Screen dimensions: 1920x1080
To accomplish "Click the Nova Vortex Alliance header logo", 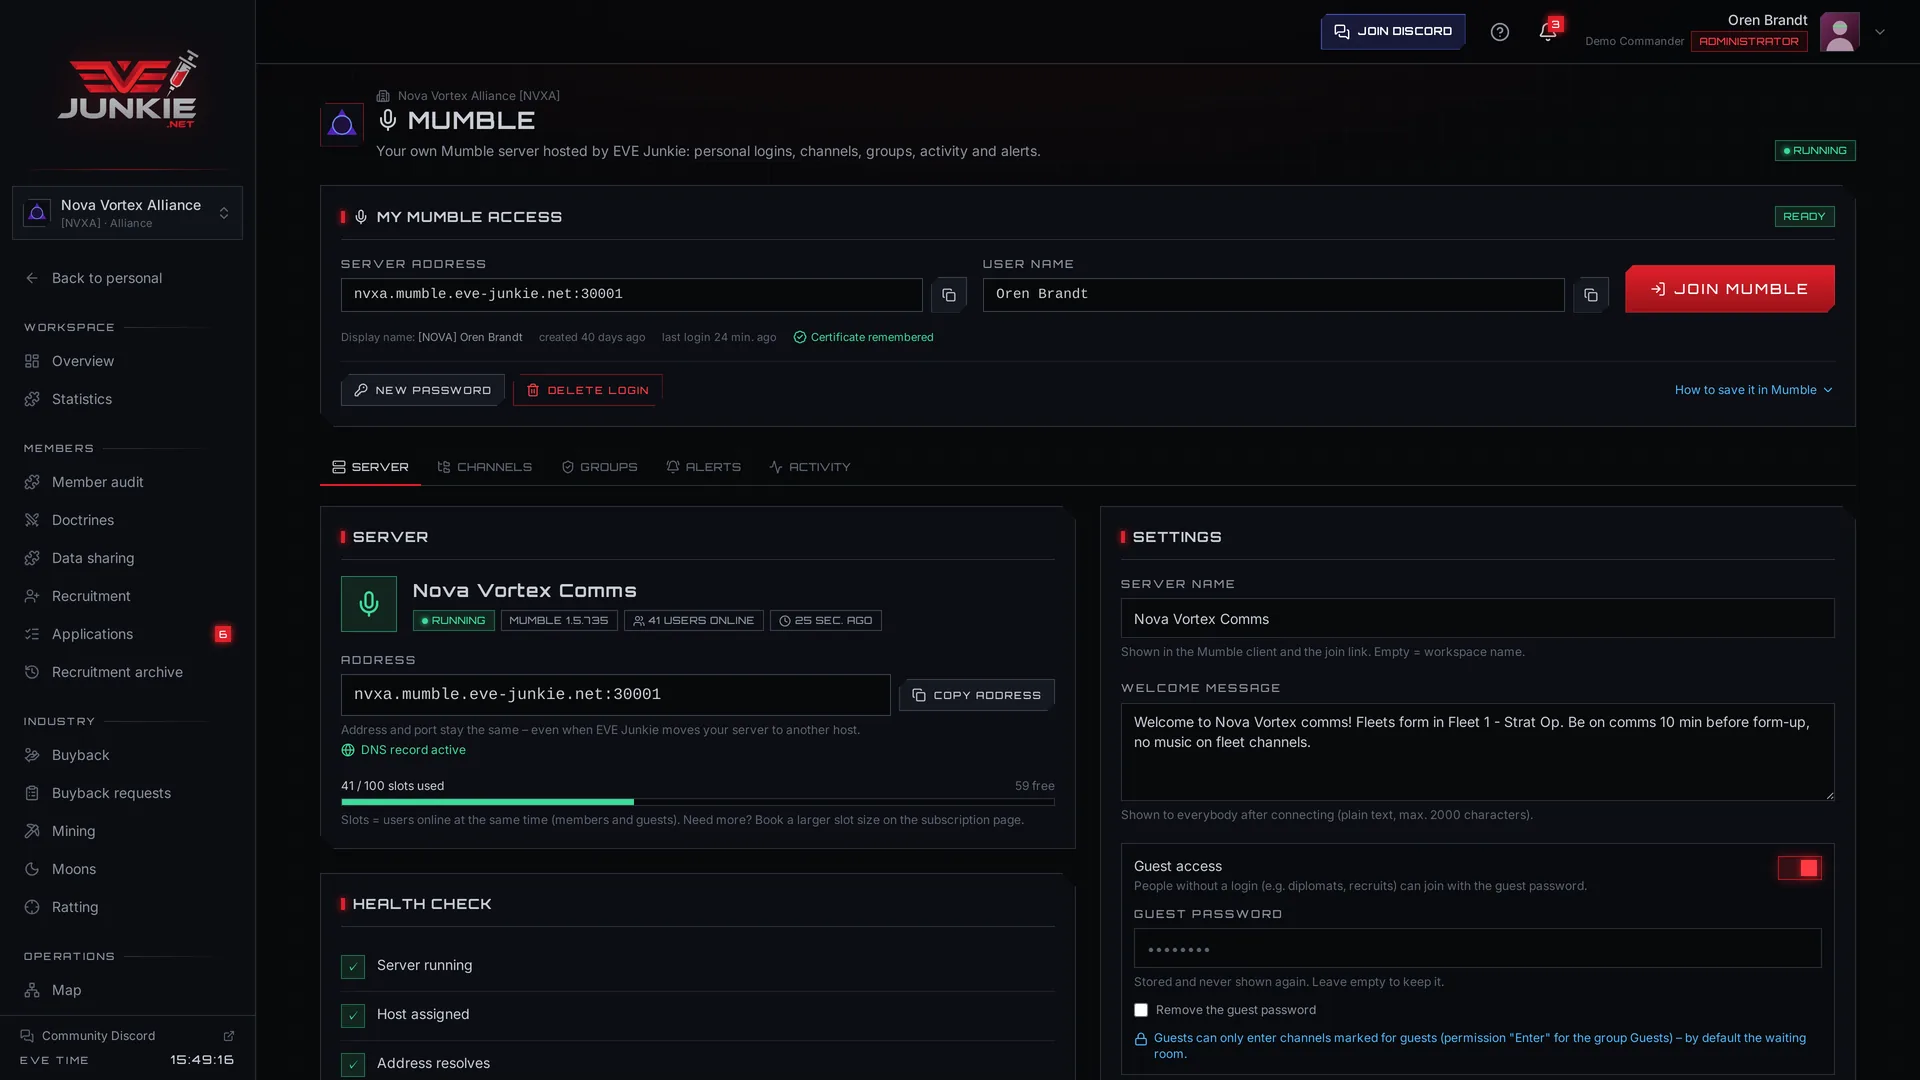I will (x=342, y=125).
